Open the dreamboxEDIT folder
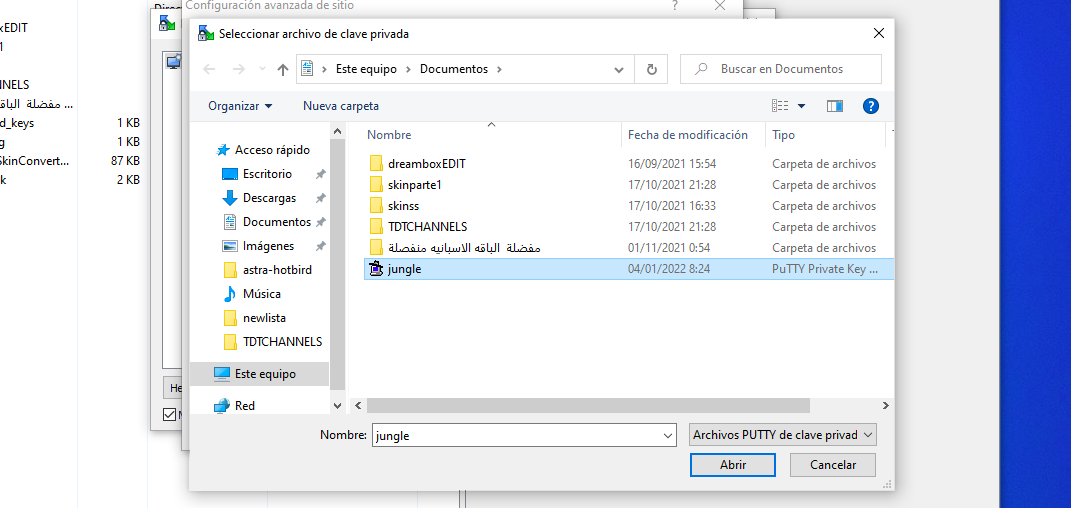The width and height of the screenshot is (1071, 508). pos(426,164)
